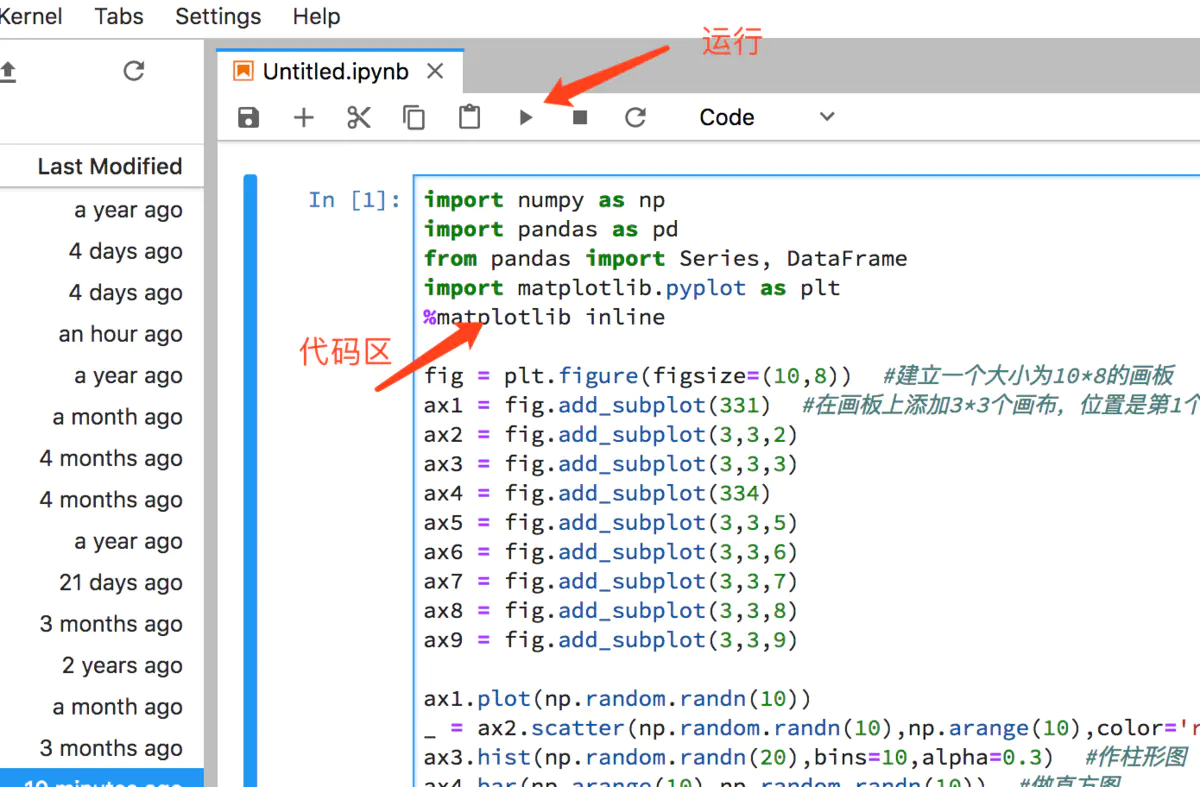Interrupt the kernel using the stop icon
This screenshot has width=1200, height=787.
580,117
